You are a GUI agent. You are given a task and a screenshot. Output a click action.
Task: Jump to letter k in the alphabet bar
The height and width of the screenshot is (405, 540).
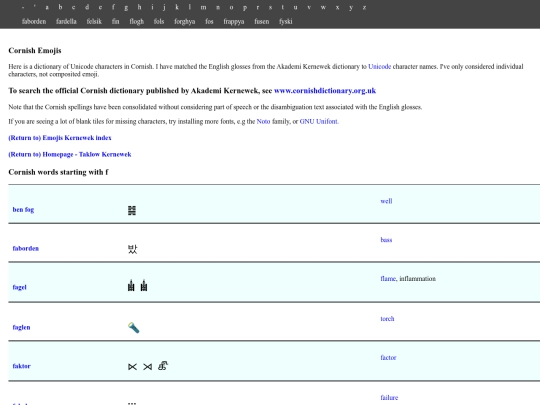pyautogui.click(x=177, y=7)
